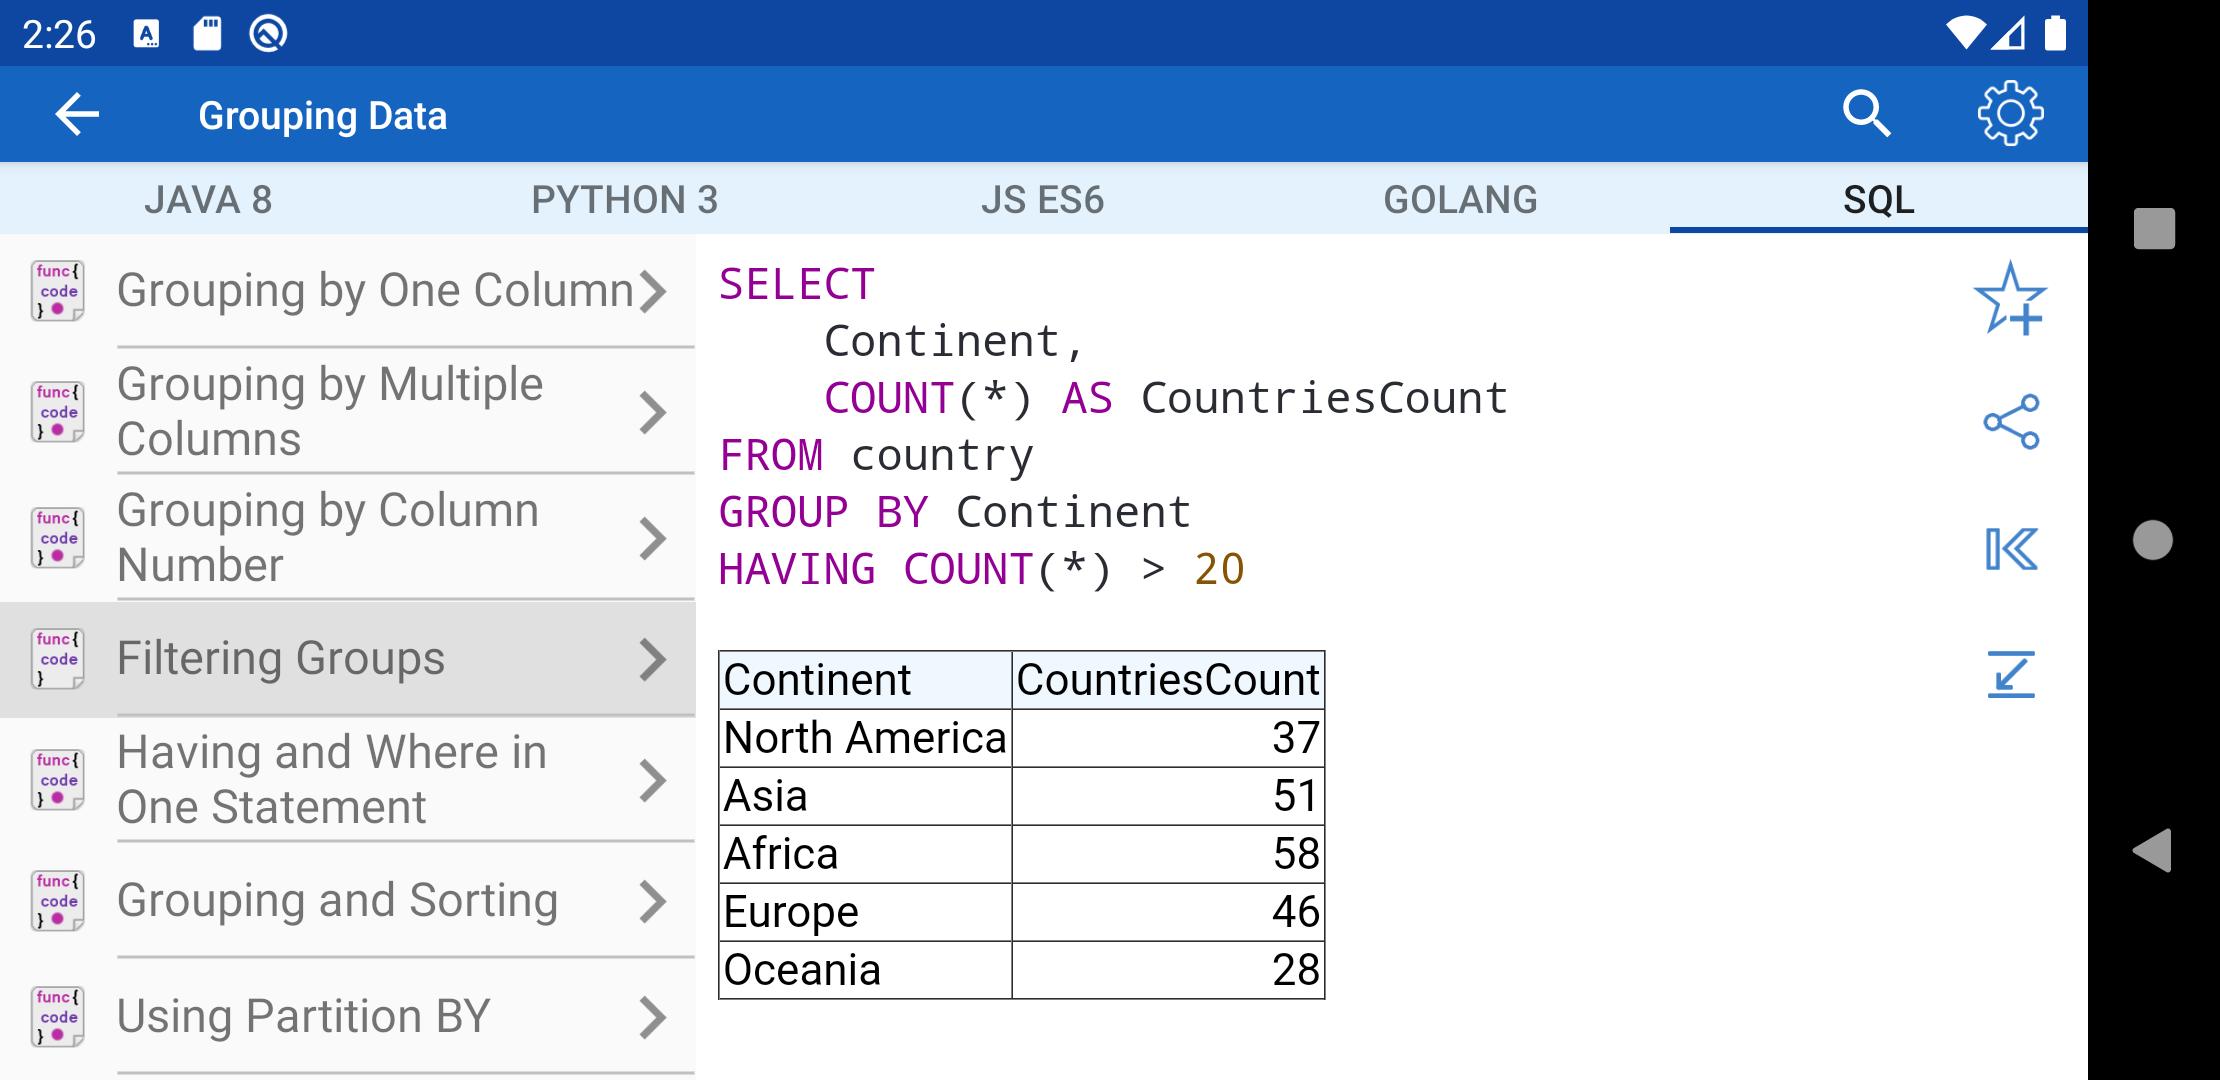
Task: Open Grouping by Column Number topic
Action: point(328,538)
